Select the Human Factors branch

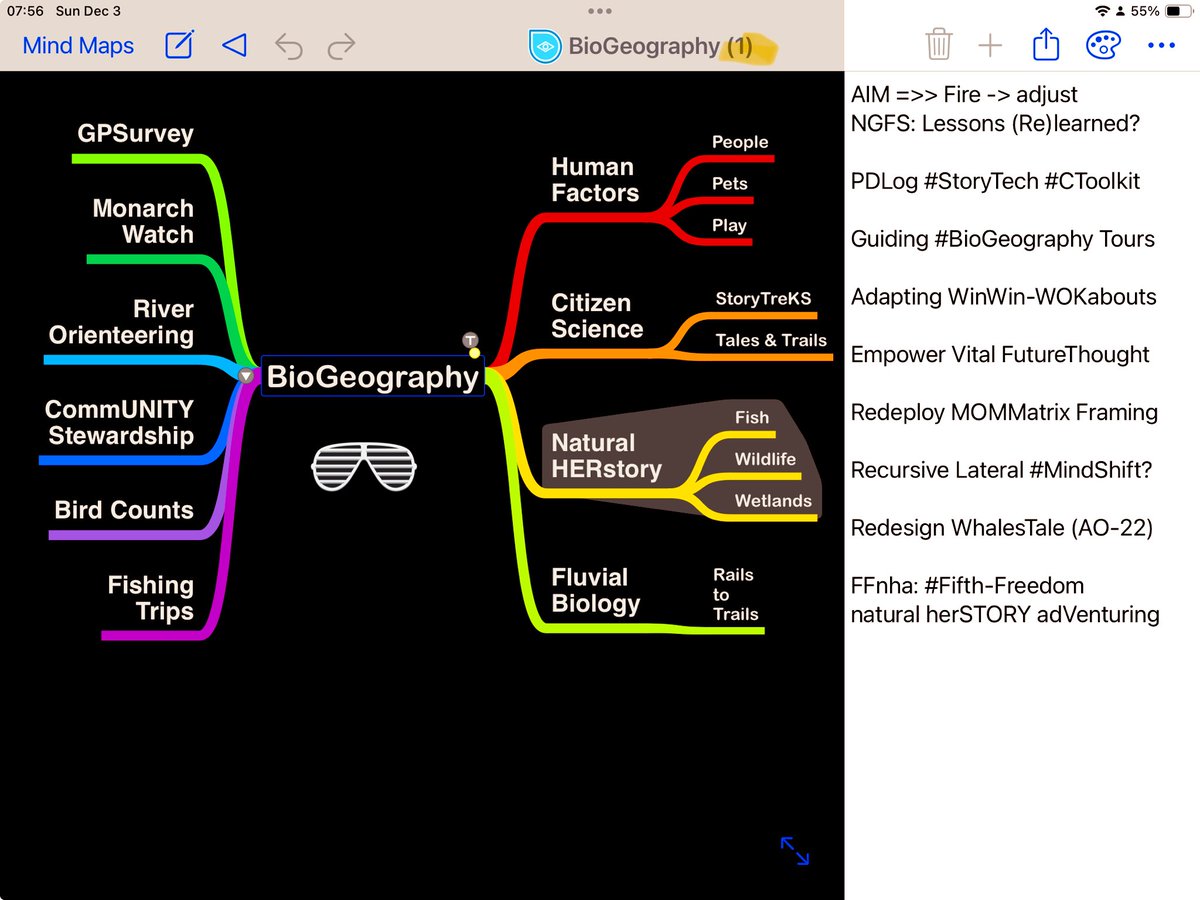point(595,180)
